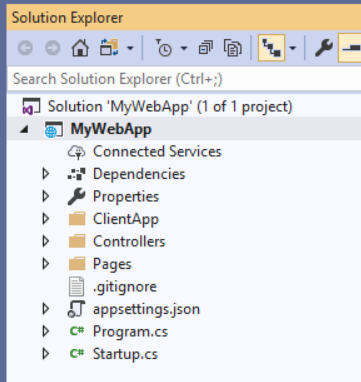Screen dimensions: 361x382
Task: Select the Startup.cs file
Action: 125,354
